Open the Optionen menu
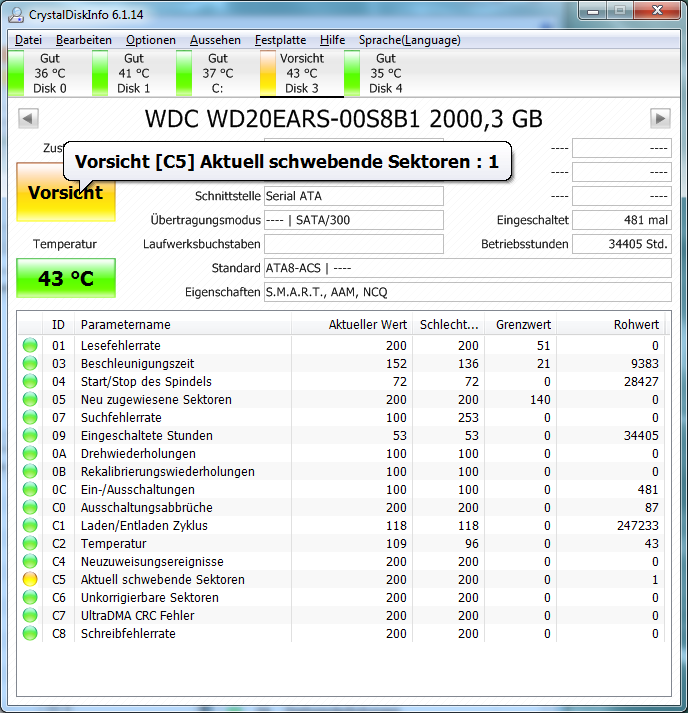 click(151, 40)
